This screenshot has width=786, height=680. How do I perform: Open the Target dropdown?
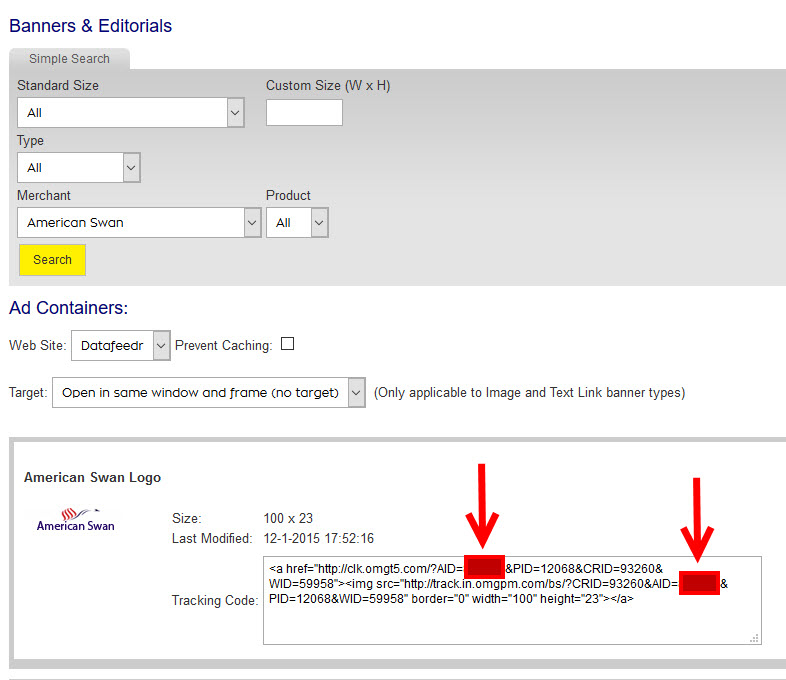coord(209,392)
